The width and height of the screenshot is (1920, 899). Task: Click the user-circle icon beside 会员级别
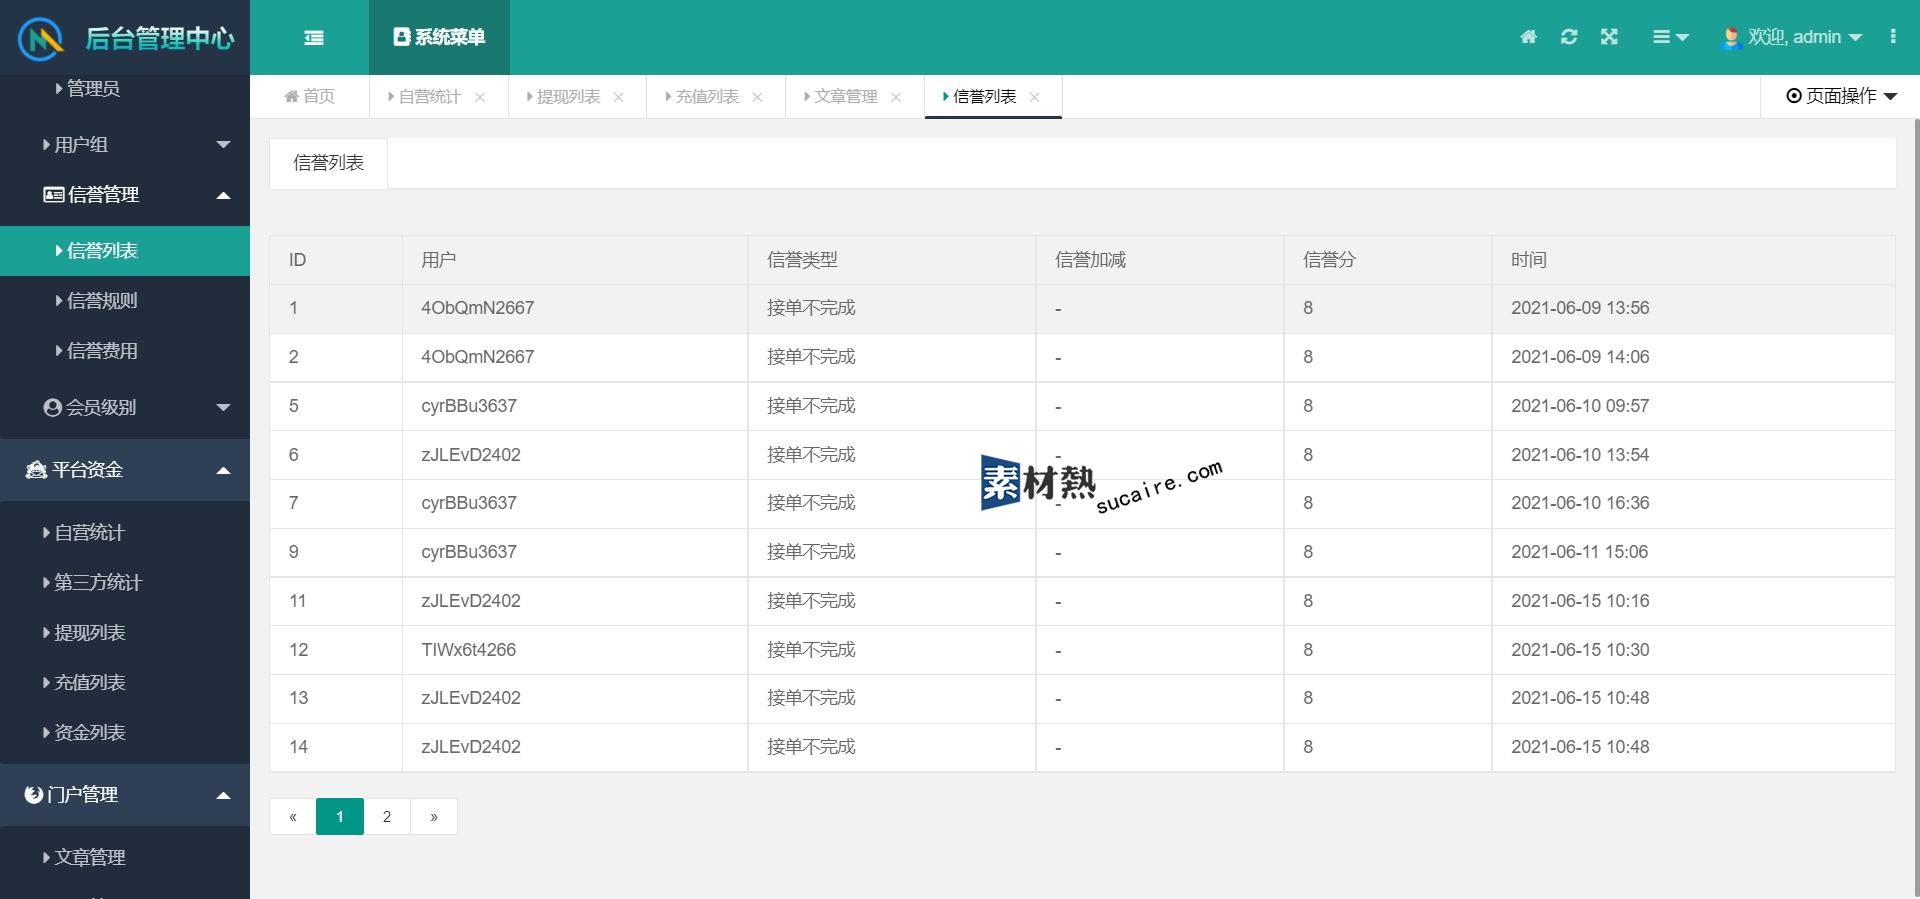(x=53, y=407)
